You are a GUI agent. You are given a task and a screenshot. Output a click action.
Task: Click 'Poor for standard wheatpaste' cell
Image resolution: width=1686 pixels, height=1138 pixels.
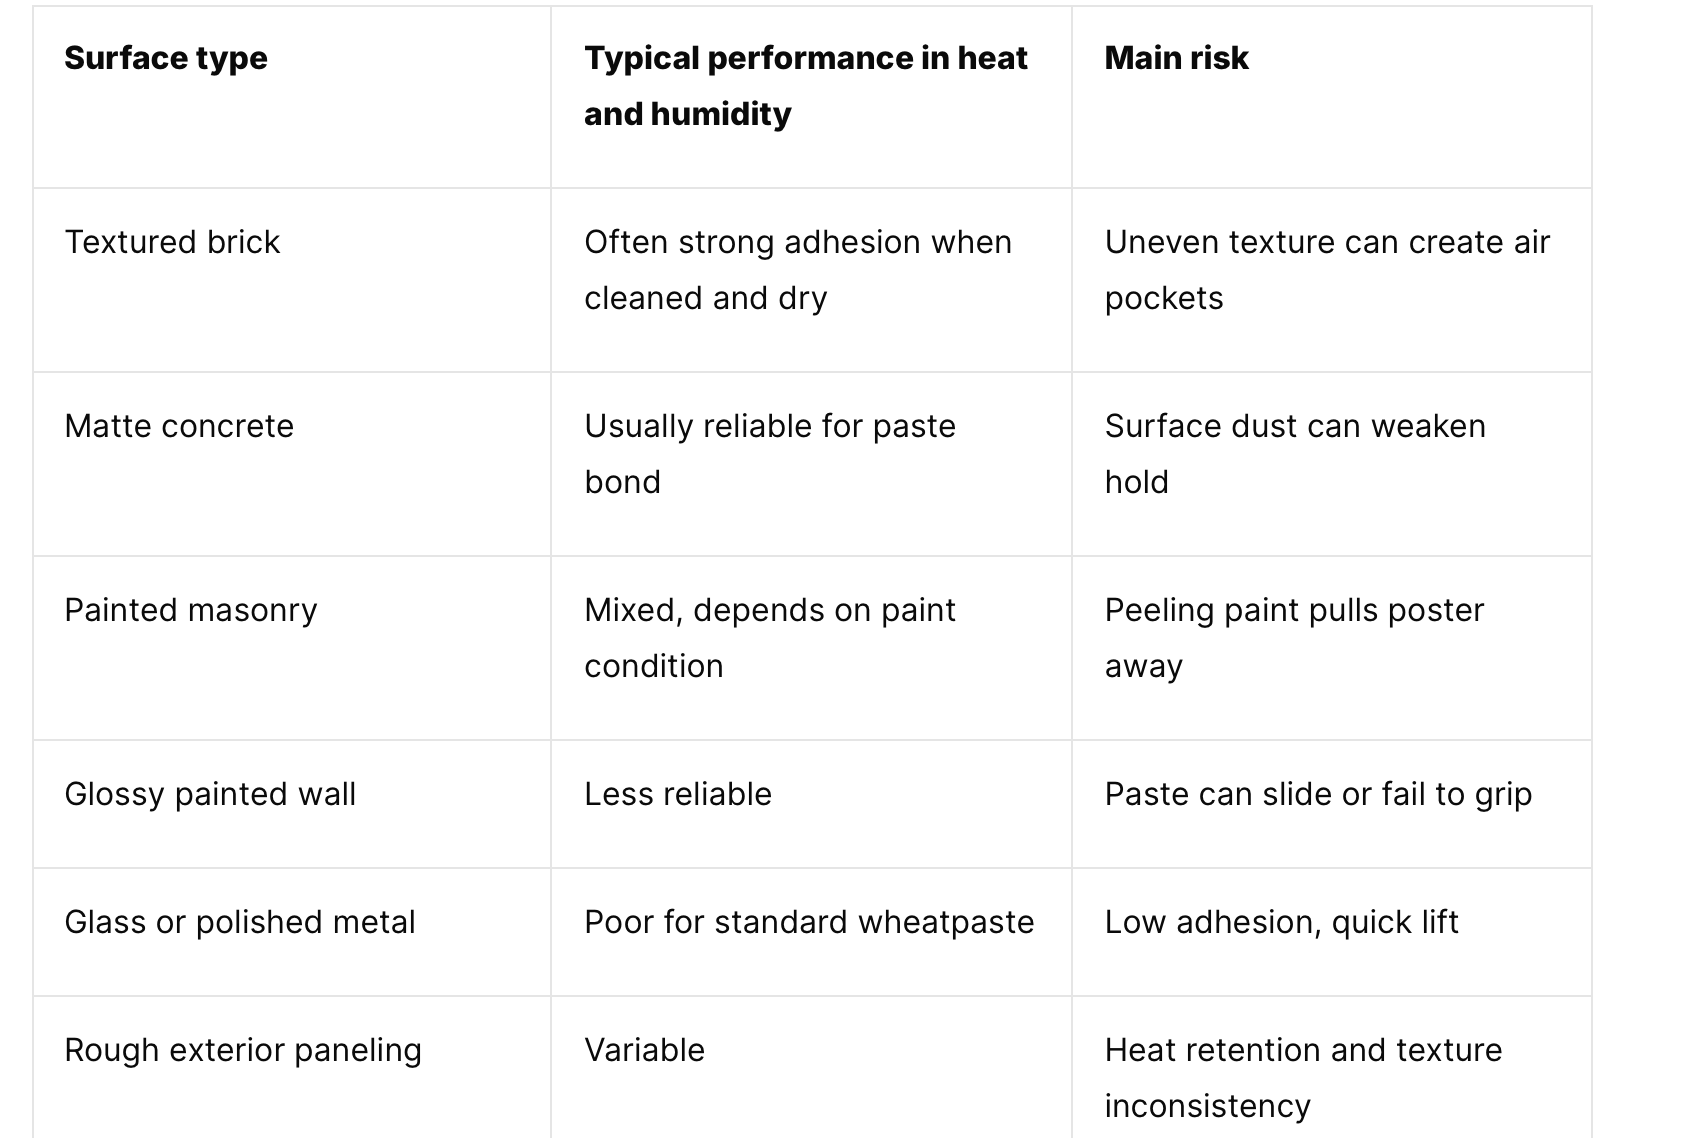coord(811,932)
